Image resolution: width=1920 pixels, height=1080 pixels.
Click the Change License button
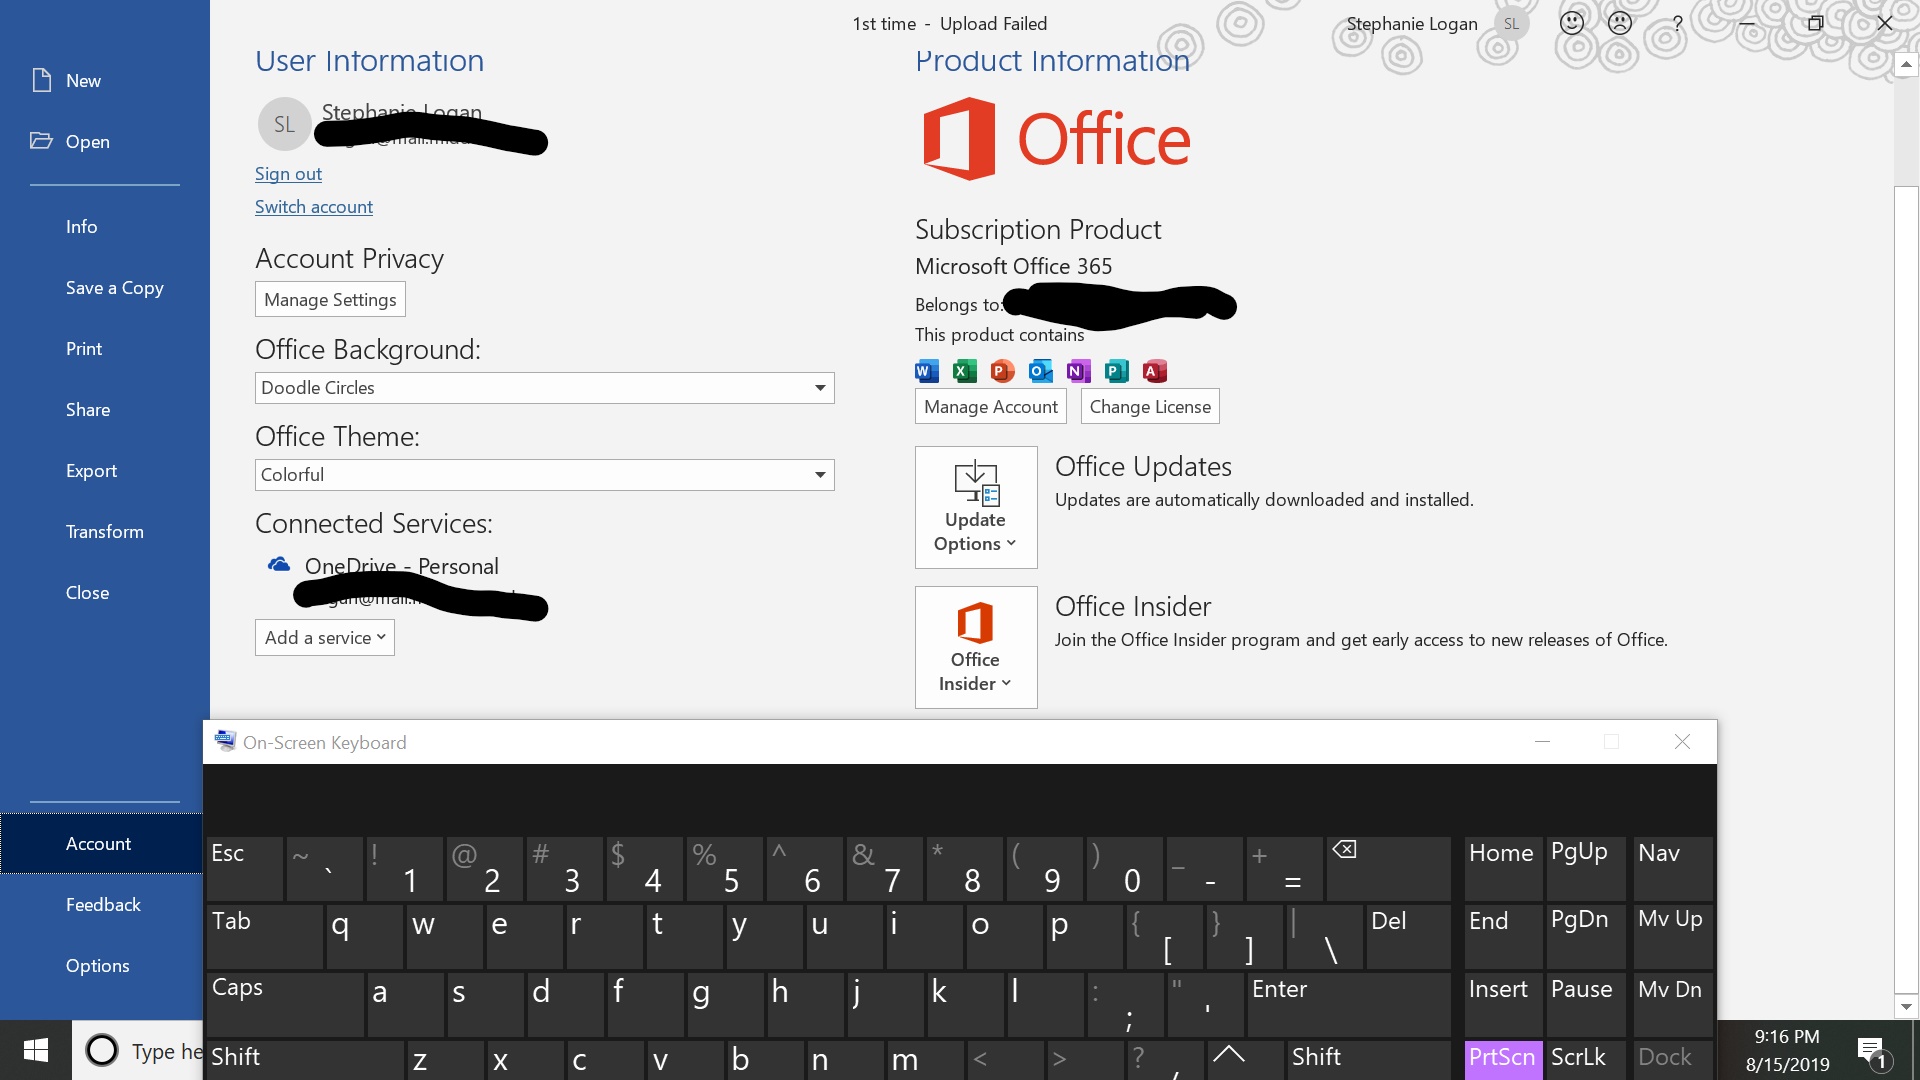click(1150, 406)
